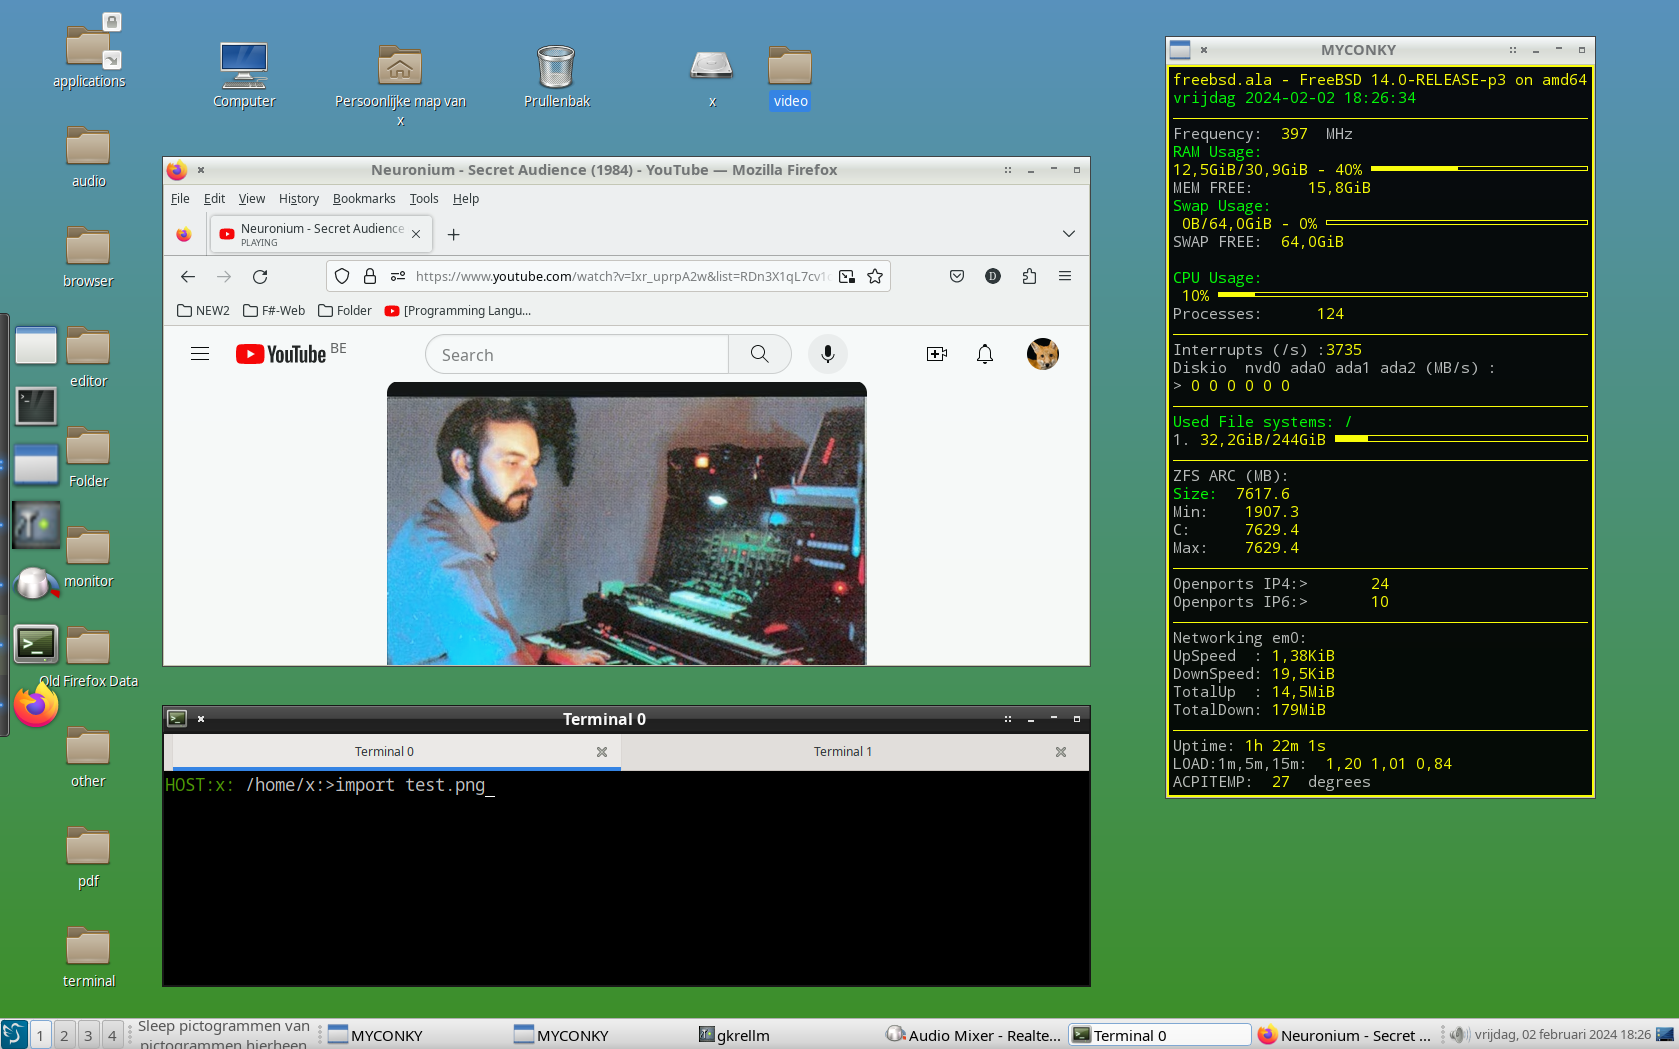Image resolution: width=1679 pixels, height=1049 pixels.
Task: Click MYCONKY window title bar
Action: (x=1358, y=50)
